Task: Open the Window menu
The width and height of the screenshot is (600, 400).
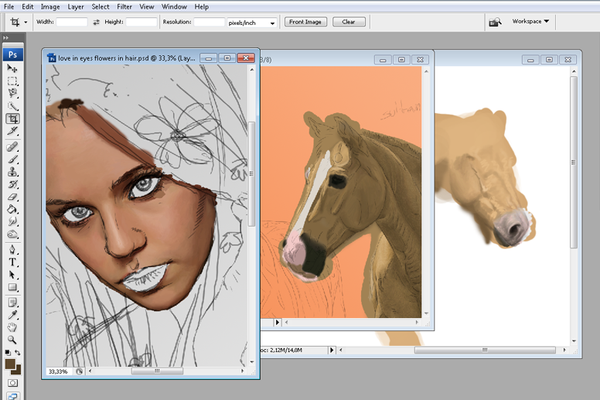Action: 174,7
